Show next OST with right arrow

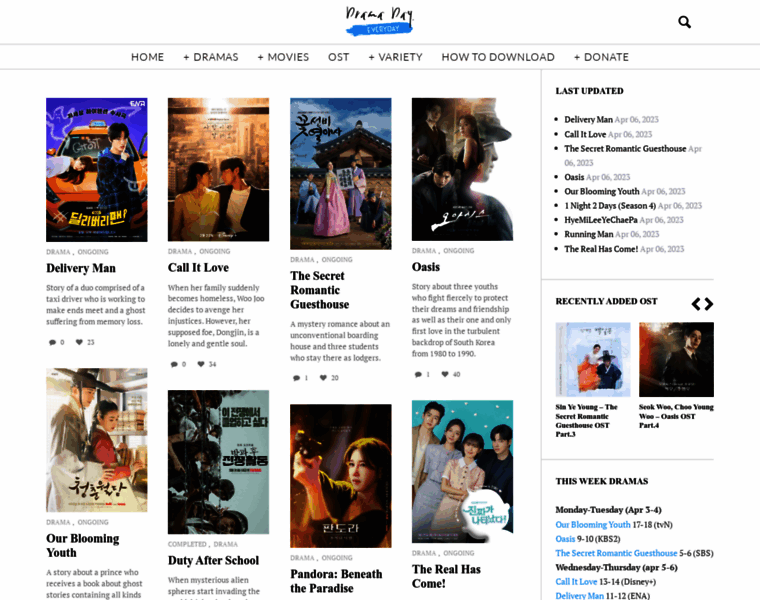[x=709, y=304]
